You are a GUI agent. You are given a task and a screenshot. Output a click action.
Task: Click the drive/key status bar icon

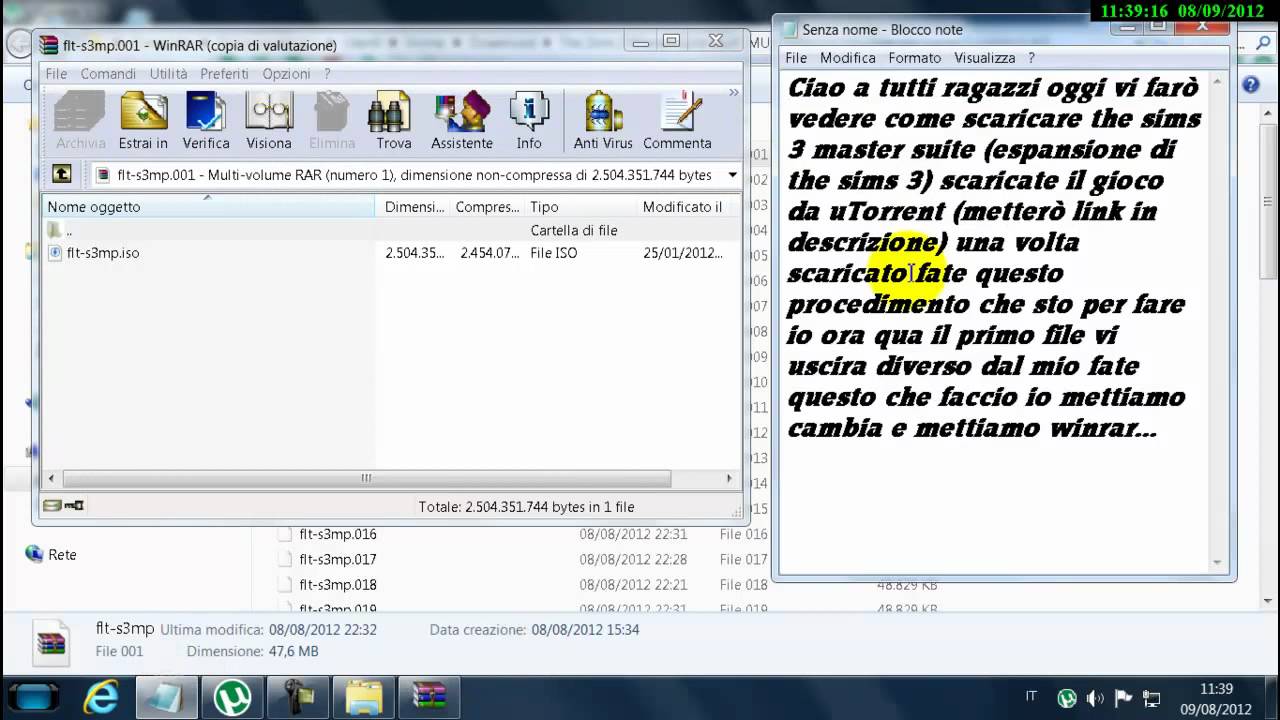pyautogui.click(x=64, y=506)
